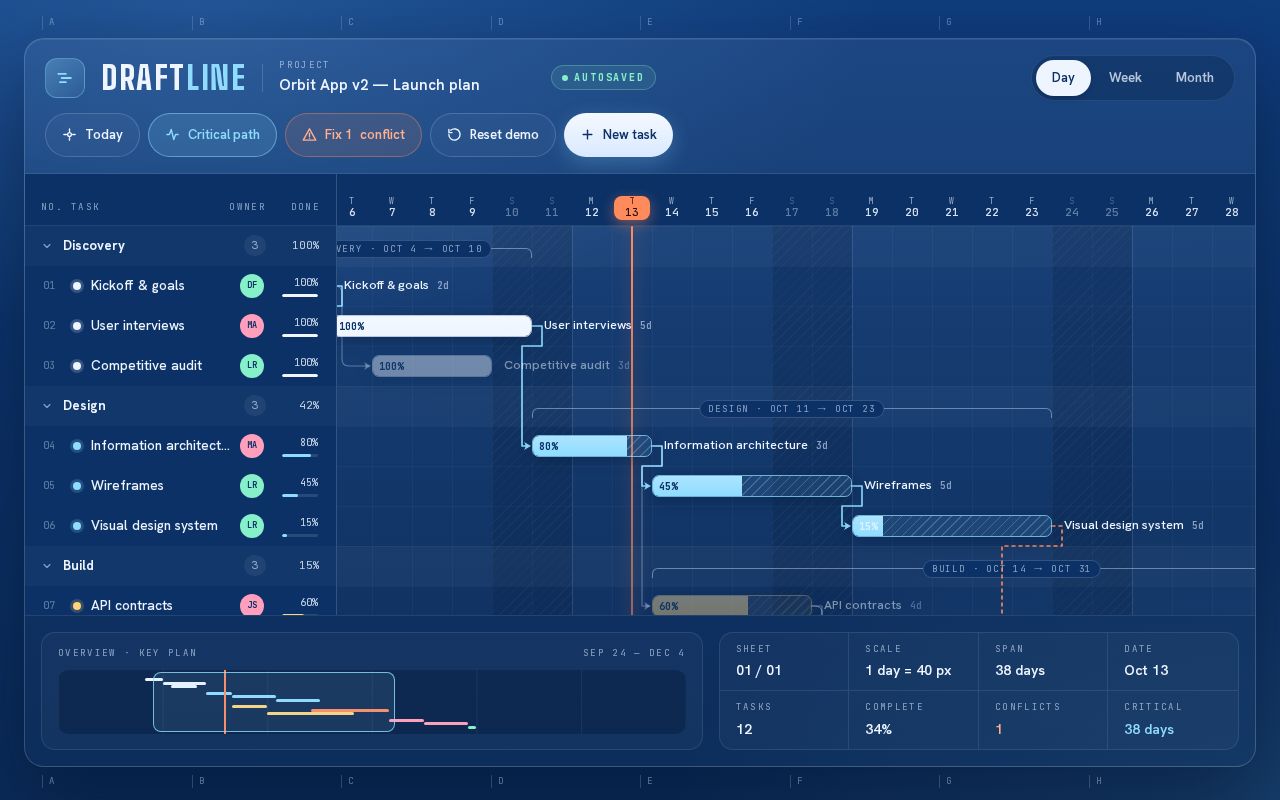Click the status dot next to Wireframes

pos(77,486)
